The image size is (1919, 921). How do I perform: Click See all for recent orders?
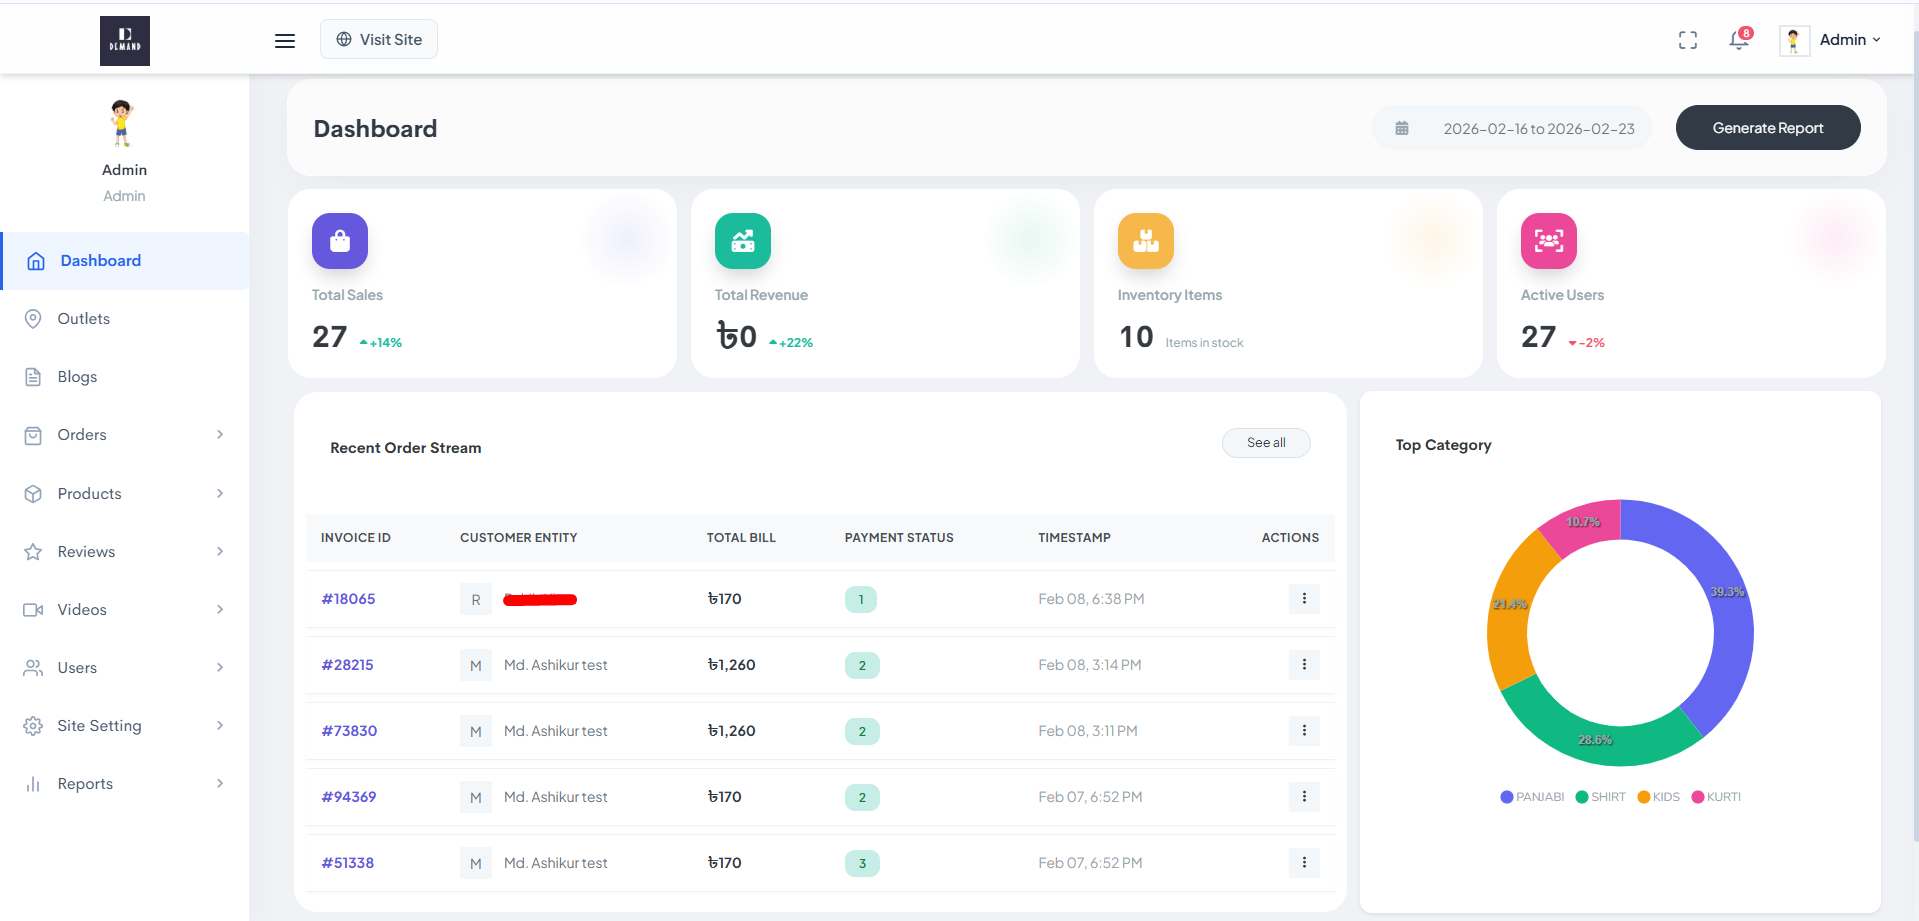(x=1266, y=443)
